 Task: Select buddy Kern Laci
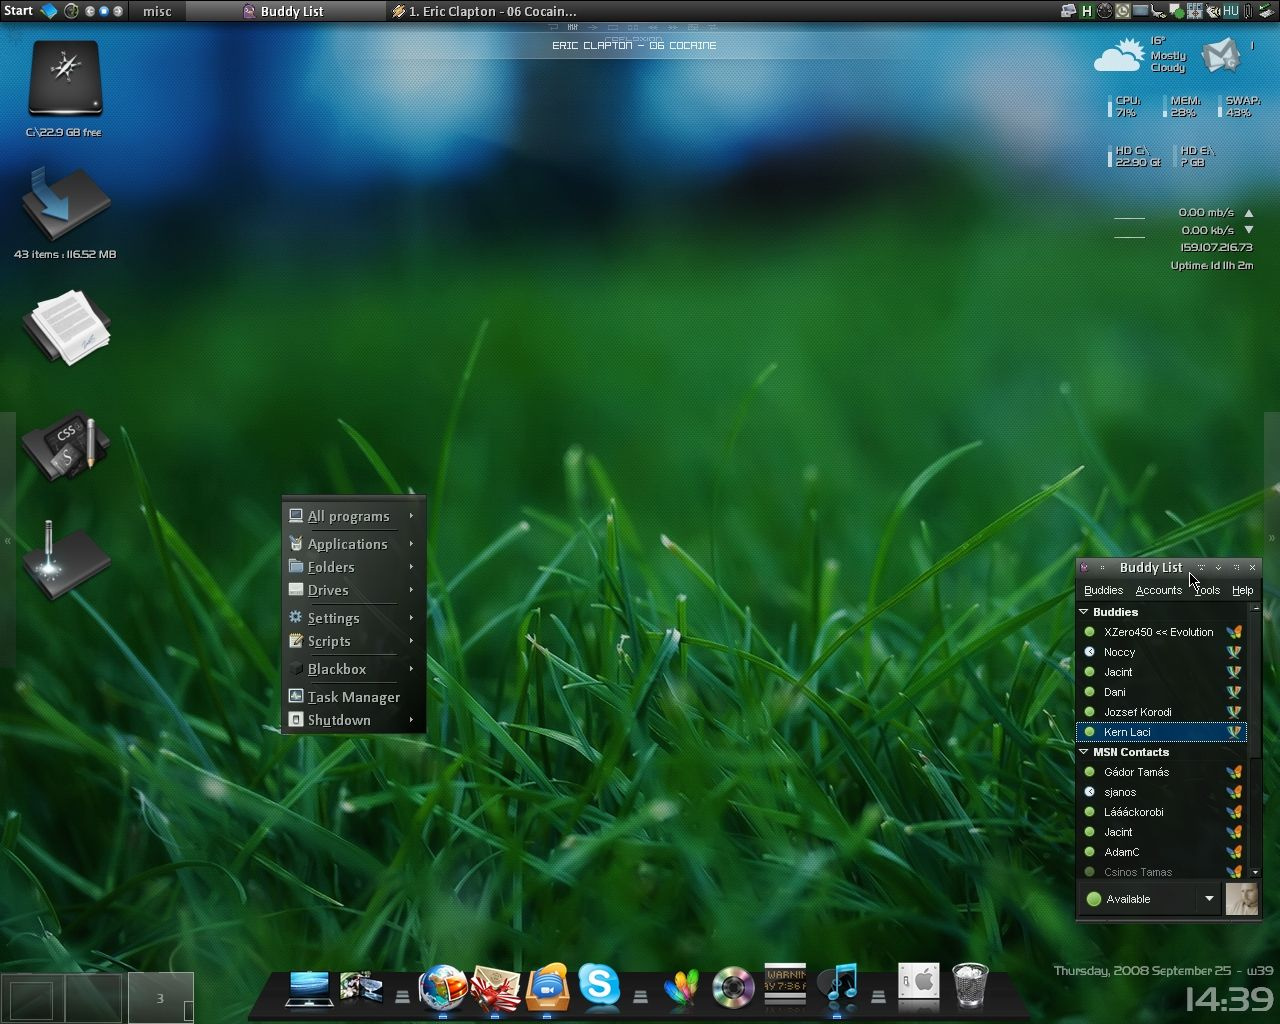[1162, 732]
